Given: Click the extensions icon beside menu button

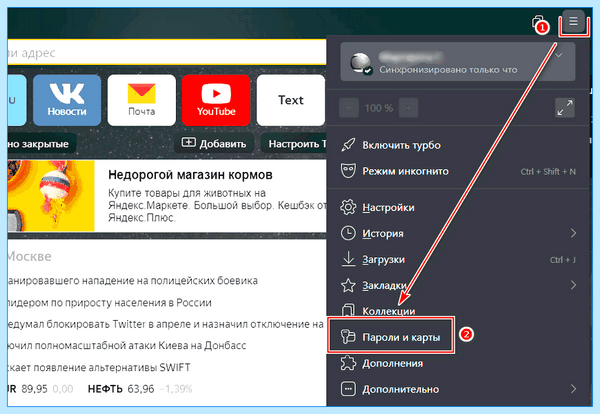Looking at the screenshot, I should 539,22.
